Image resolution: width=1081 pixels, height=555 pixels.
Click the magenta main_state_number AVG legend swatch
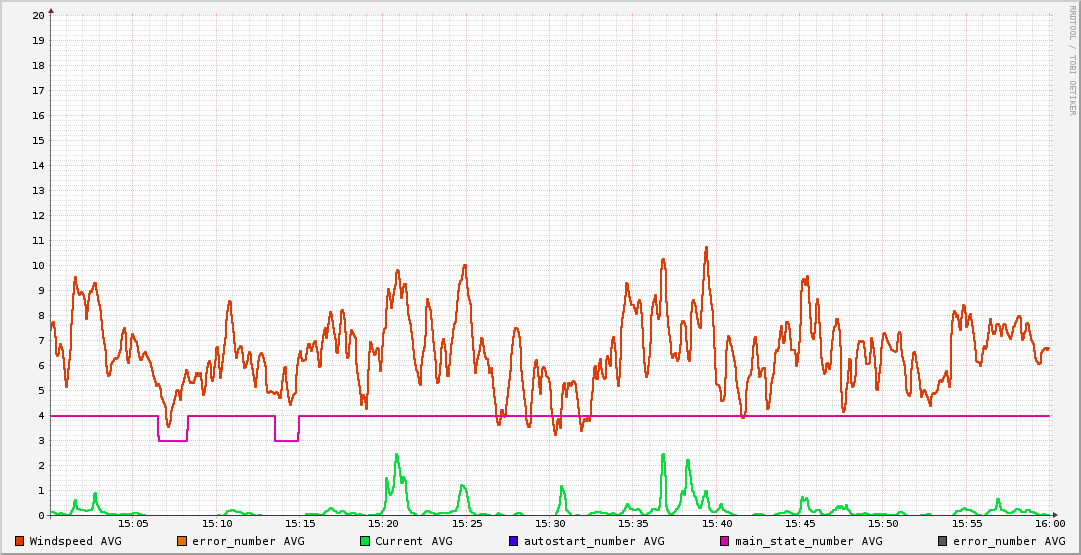(x=725, y=541)
